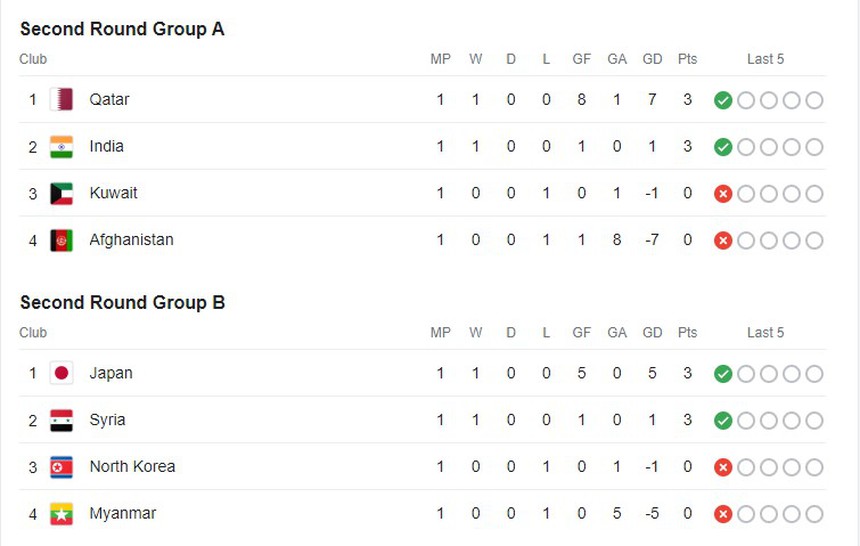Image resolution: width=860 pixels, height=546 pixels.
Task: Open the North Korea team link
Action: point(132,466)
